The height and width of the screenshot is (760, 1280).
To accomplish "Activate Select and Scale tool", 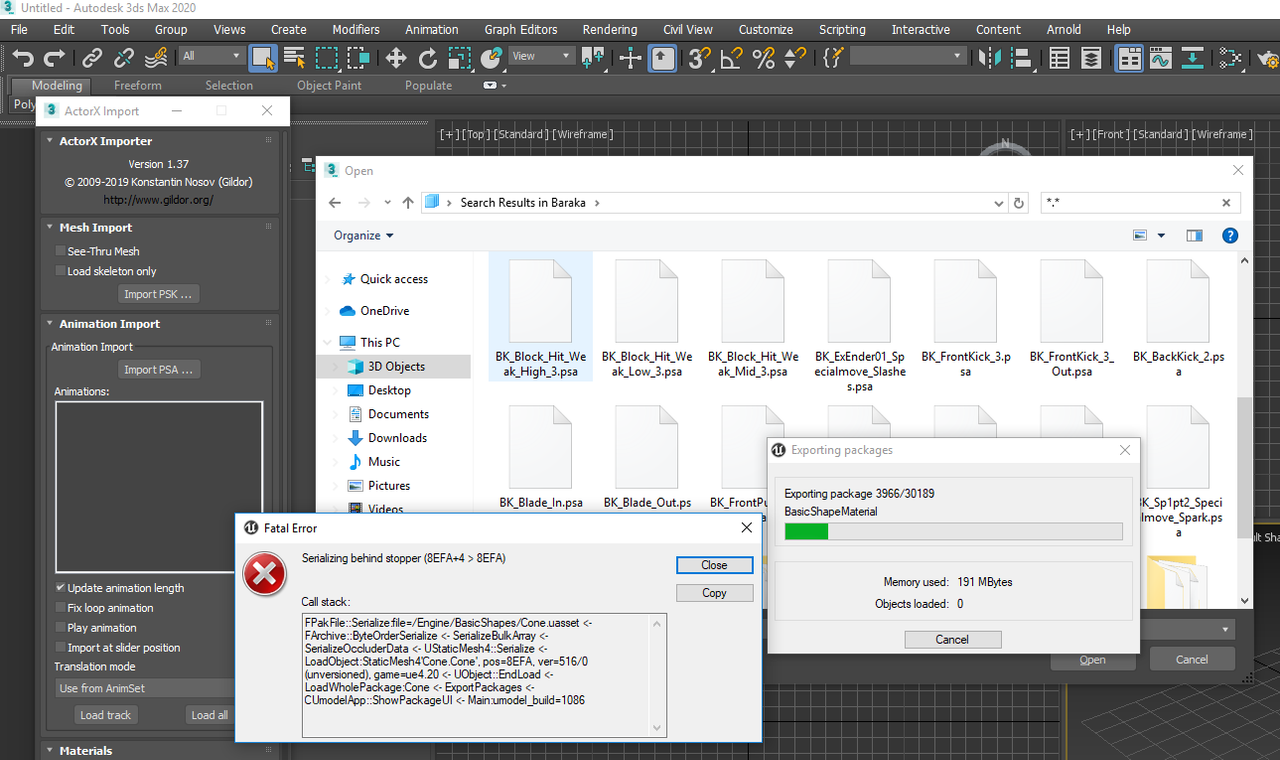I will pyautogui.click(x=460, y=58).
